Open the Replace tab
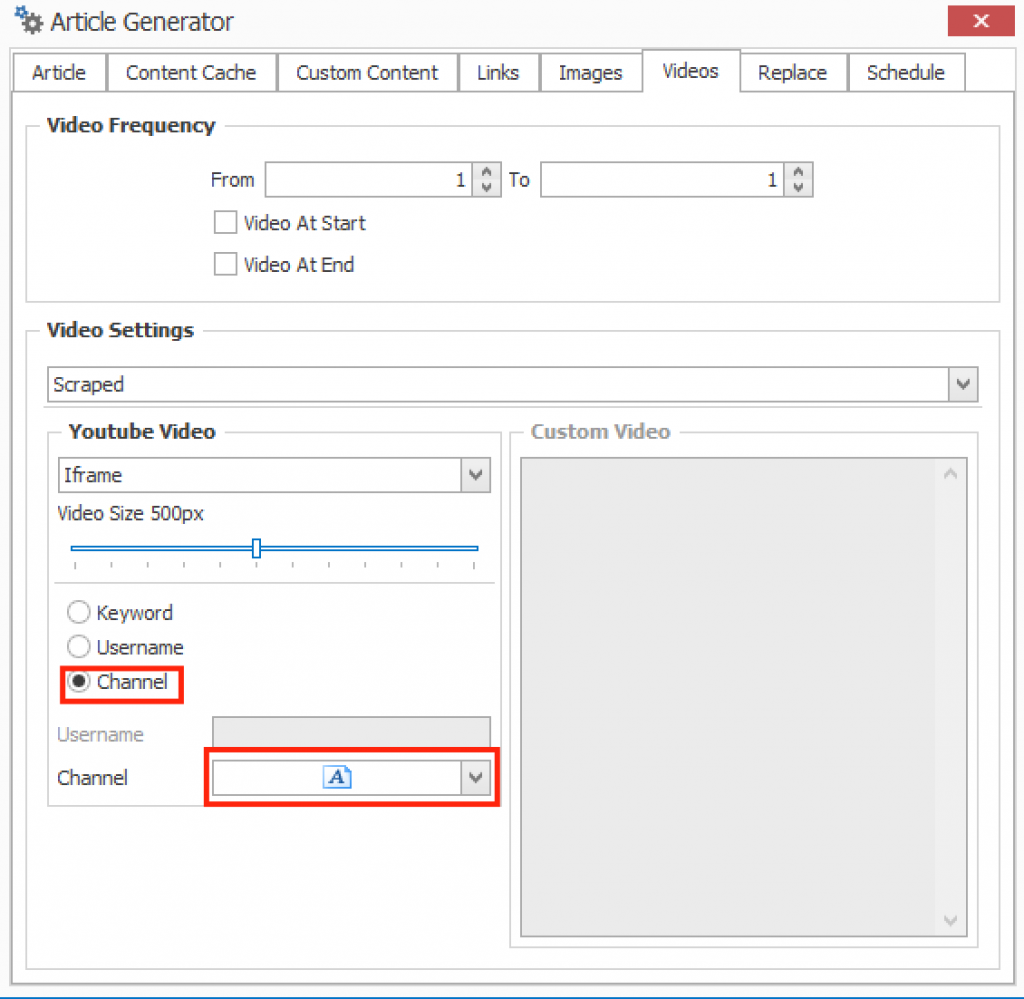The width and height of the screenshot is (1024, 999). tap(792, 72)
